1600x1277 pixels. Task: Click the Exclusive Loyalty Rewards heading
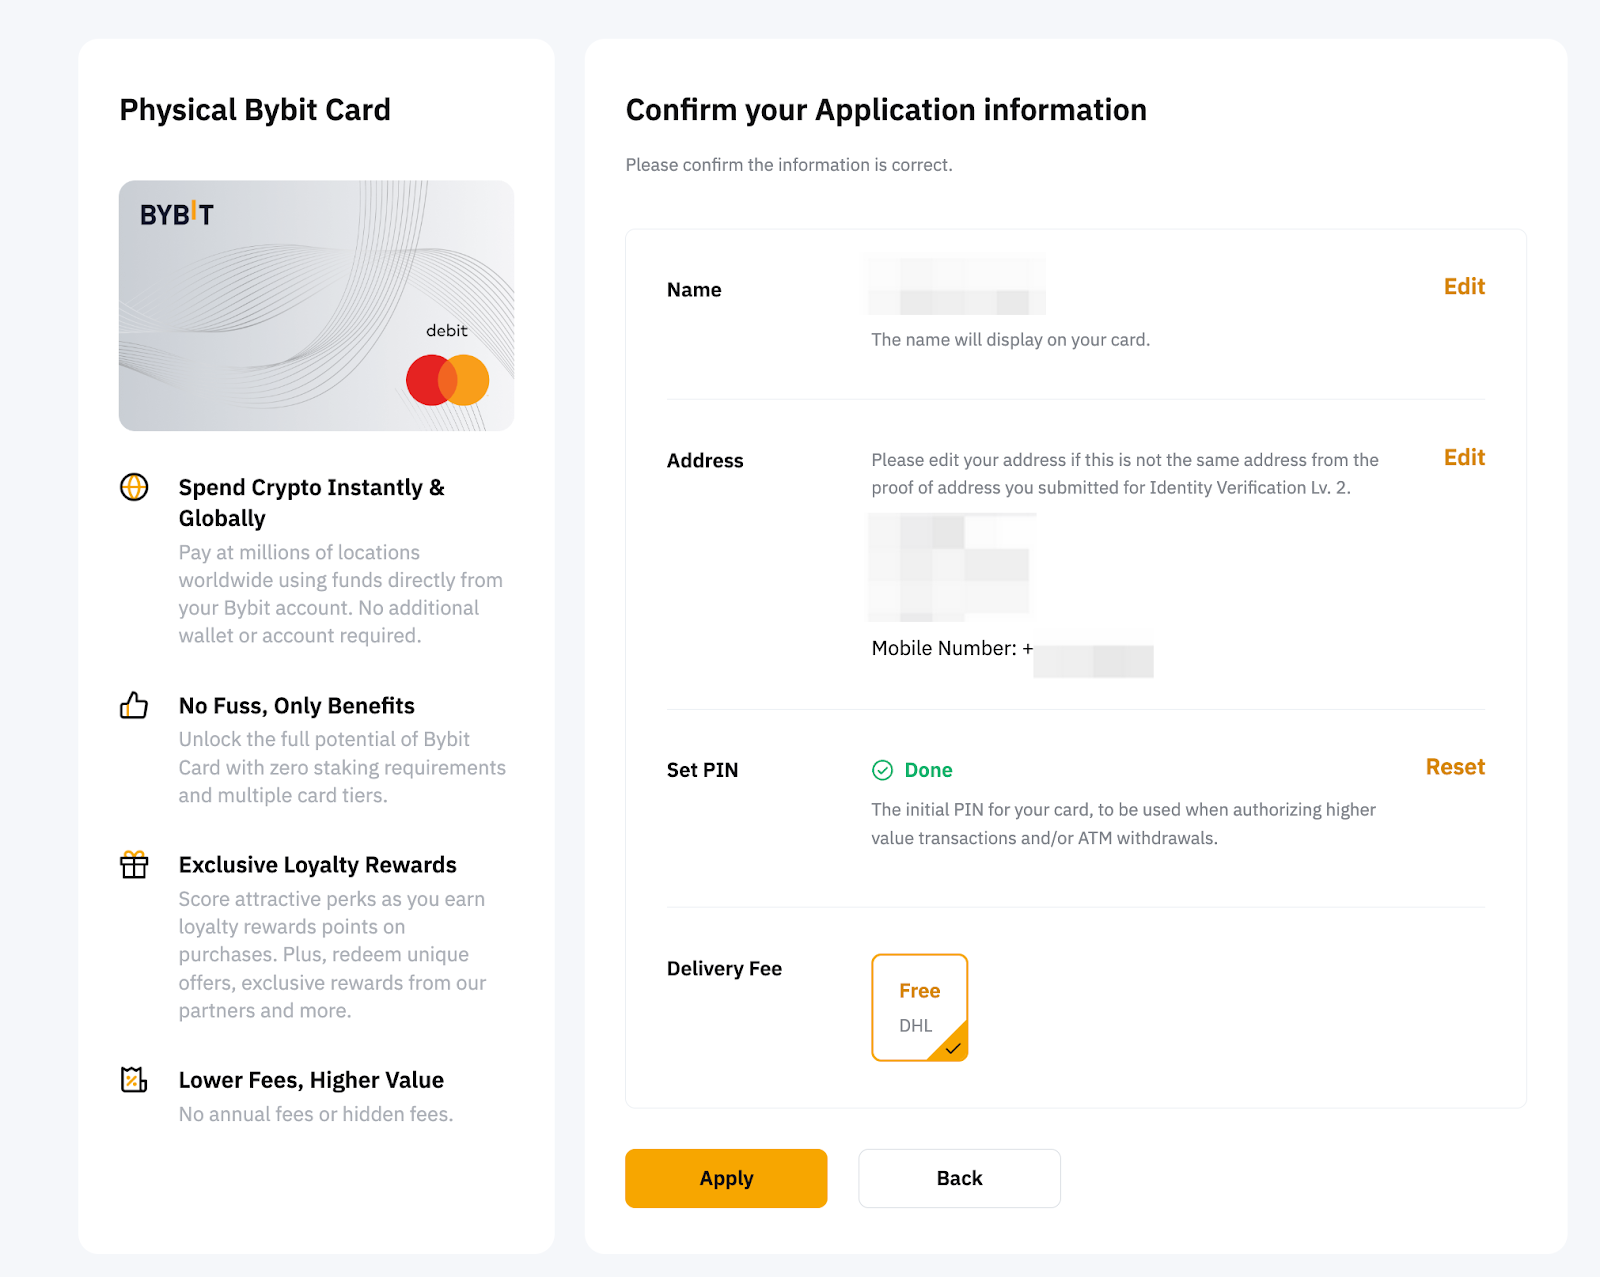tap(317, 865)
